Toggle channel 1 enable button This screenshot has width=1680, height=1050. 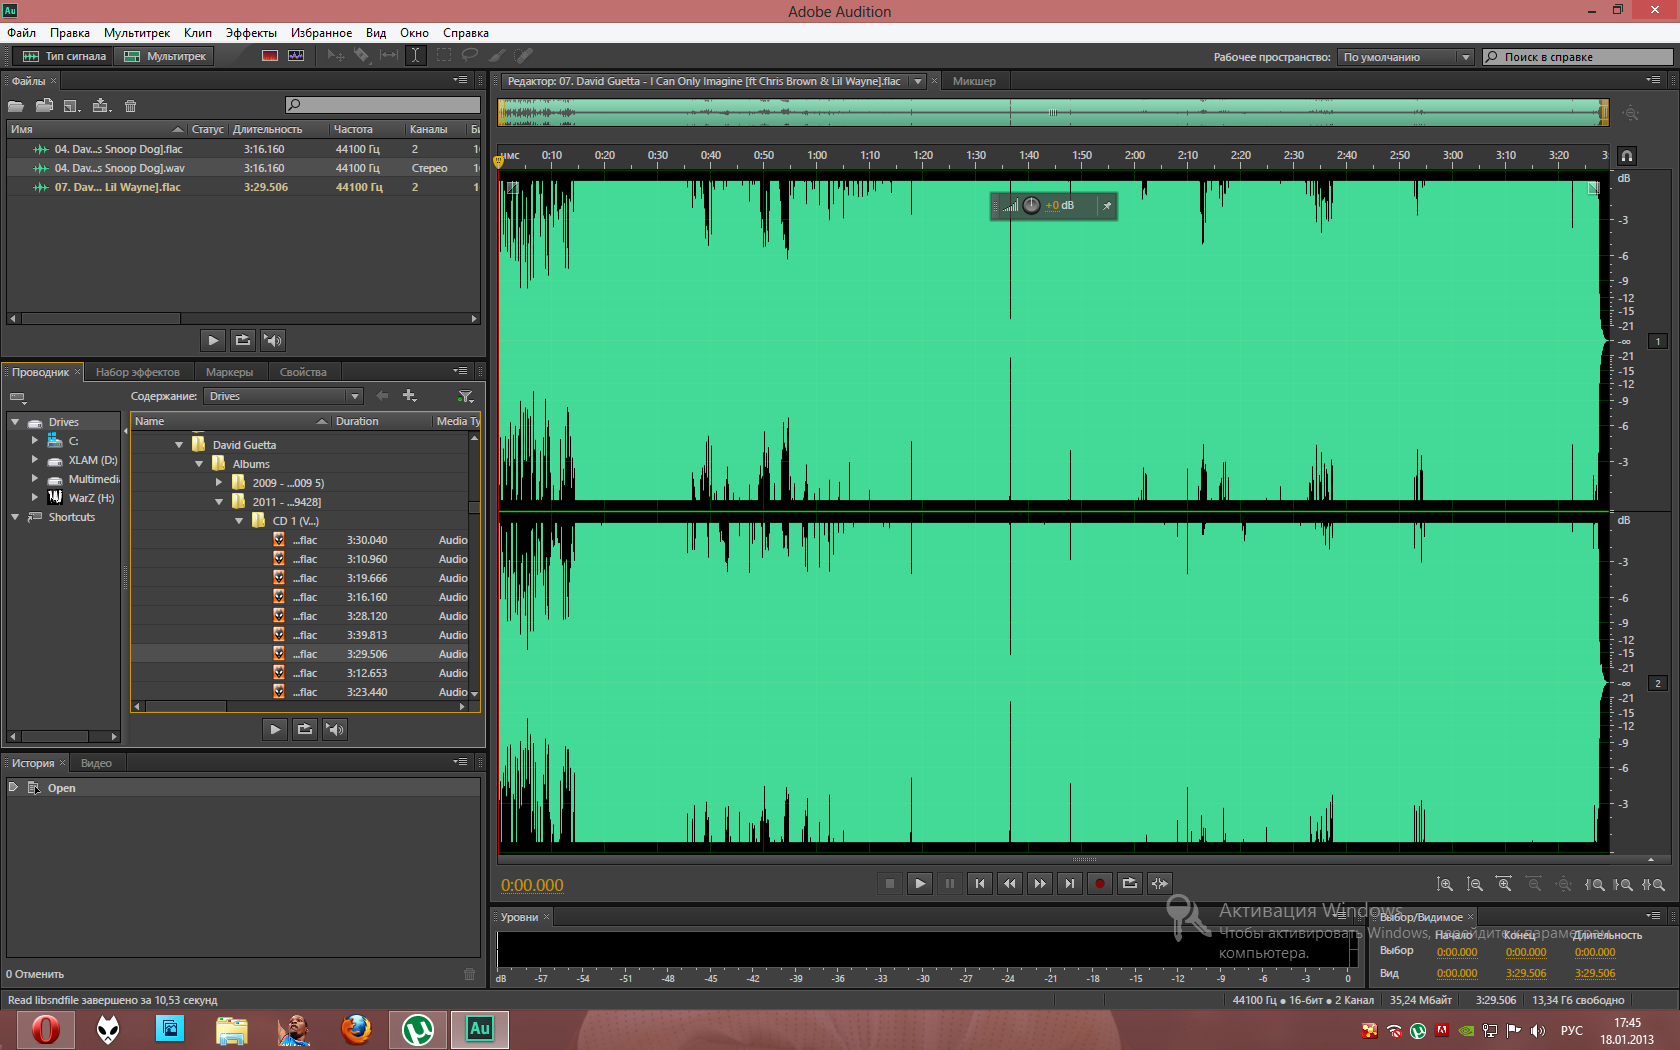point(1658,342)
